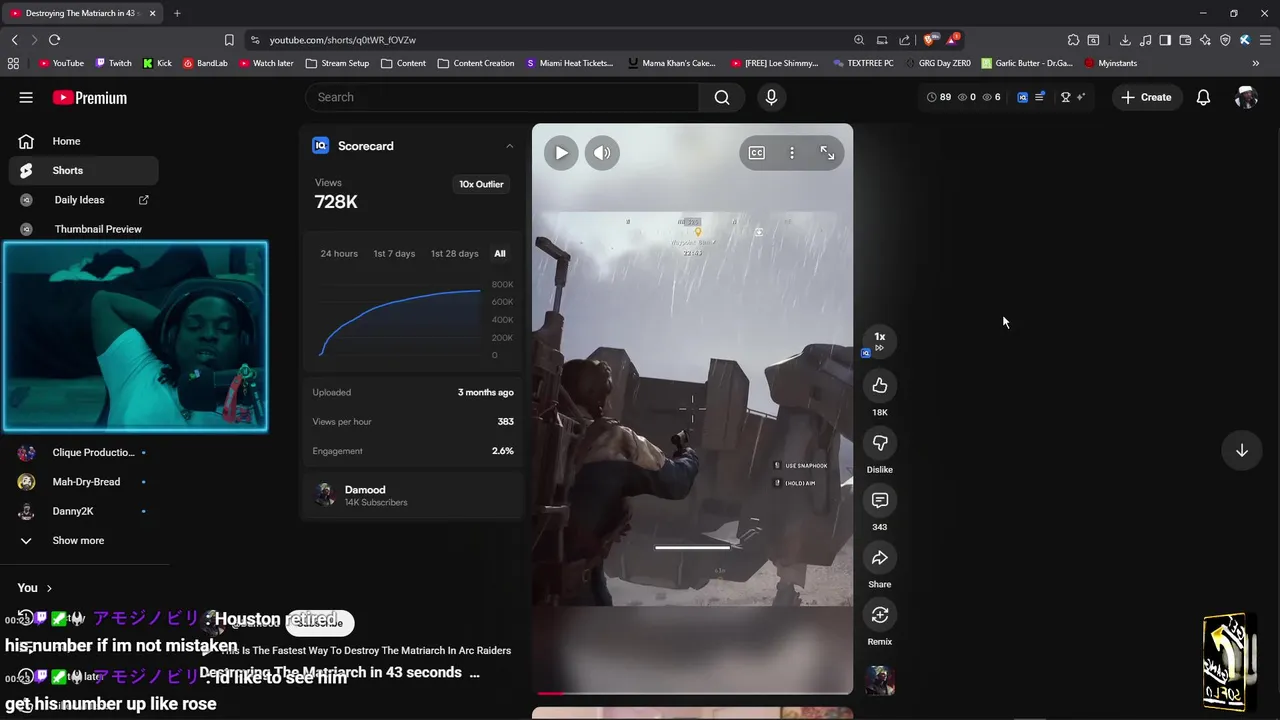Viewport: 1280px width, 720px height.
Task: Expand the You section chevron
Action: (x=49, y=588)
